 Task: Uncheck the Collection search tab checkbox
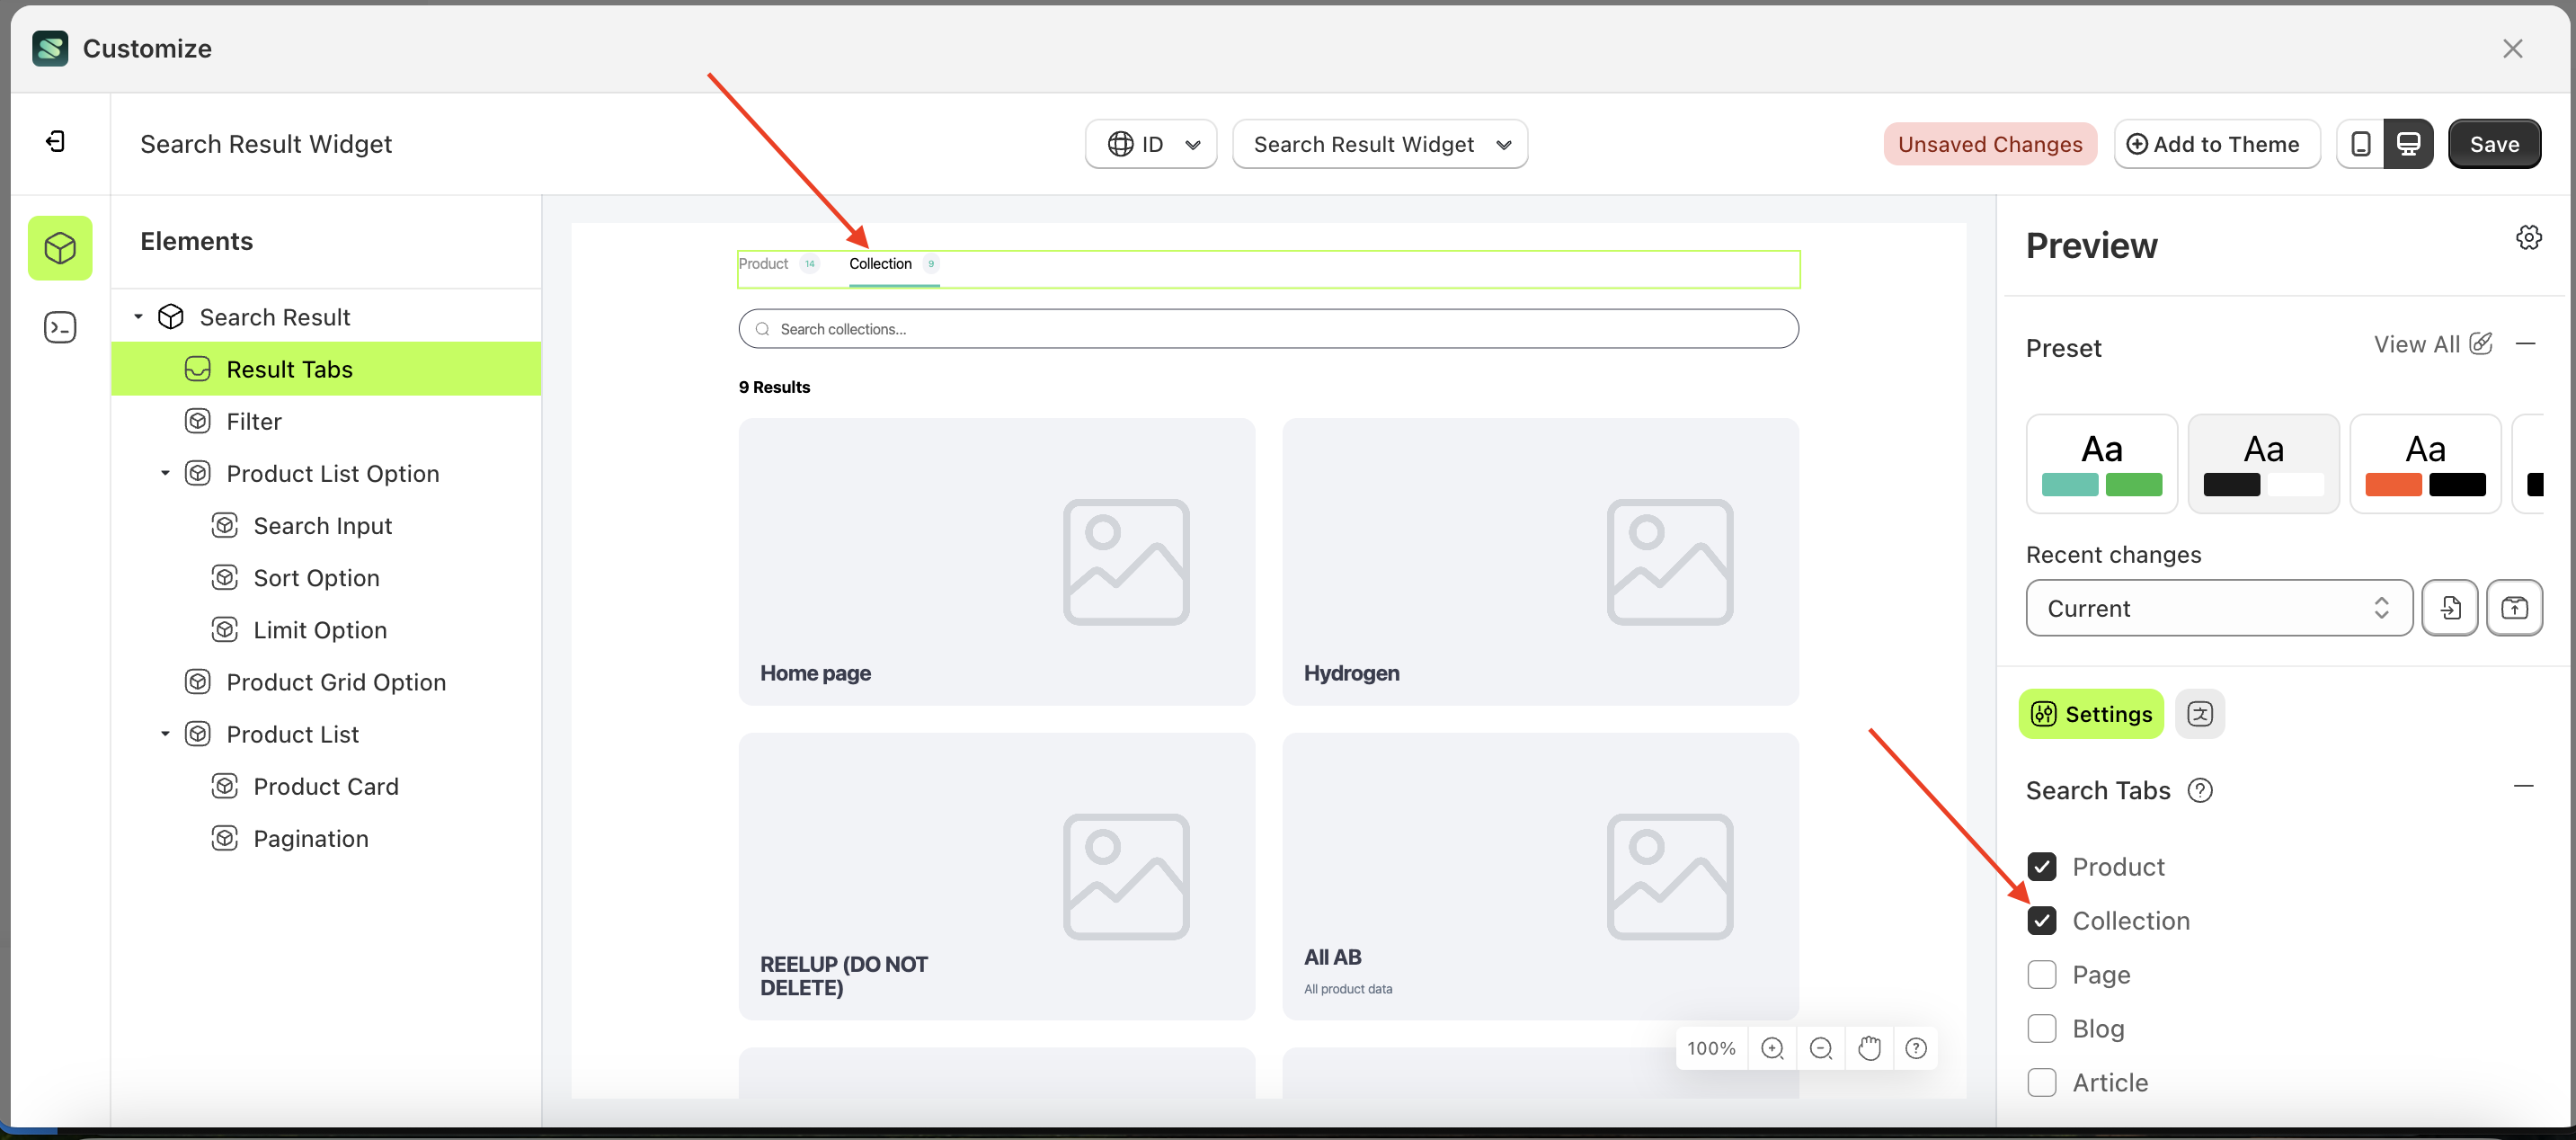pyautogui.click(x=2043, y=920)
